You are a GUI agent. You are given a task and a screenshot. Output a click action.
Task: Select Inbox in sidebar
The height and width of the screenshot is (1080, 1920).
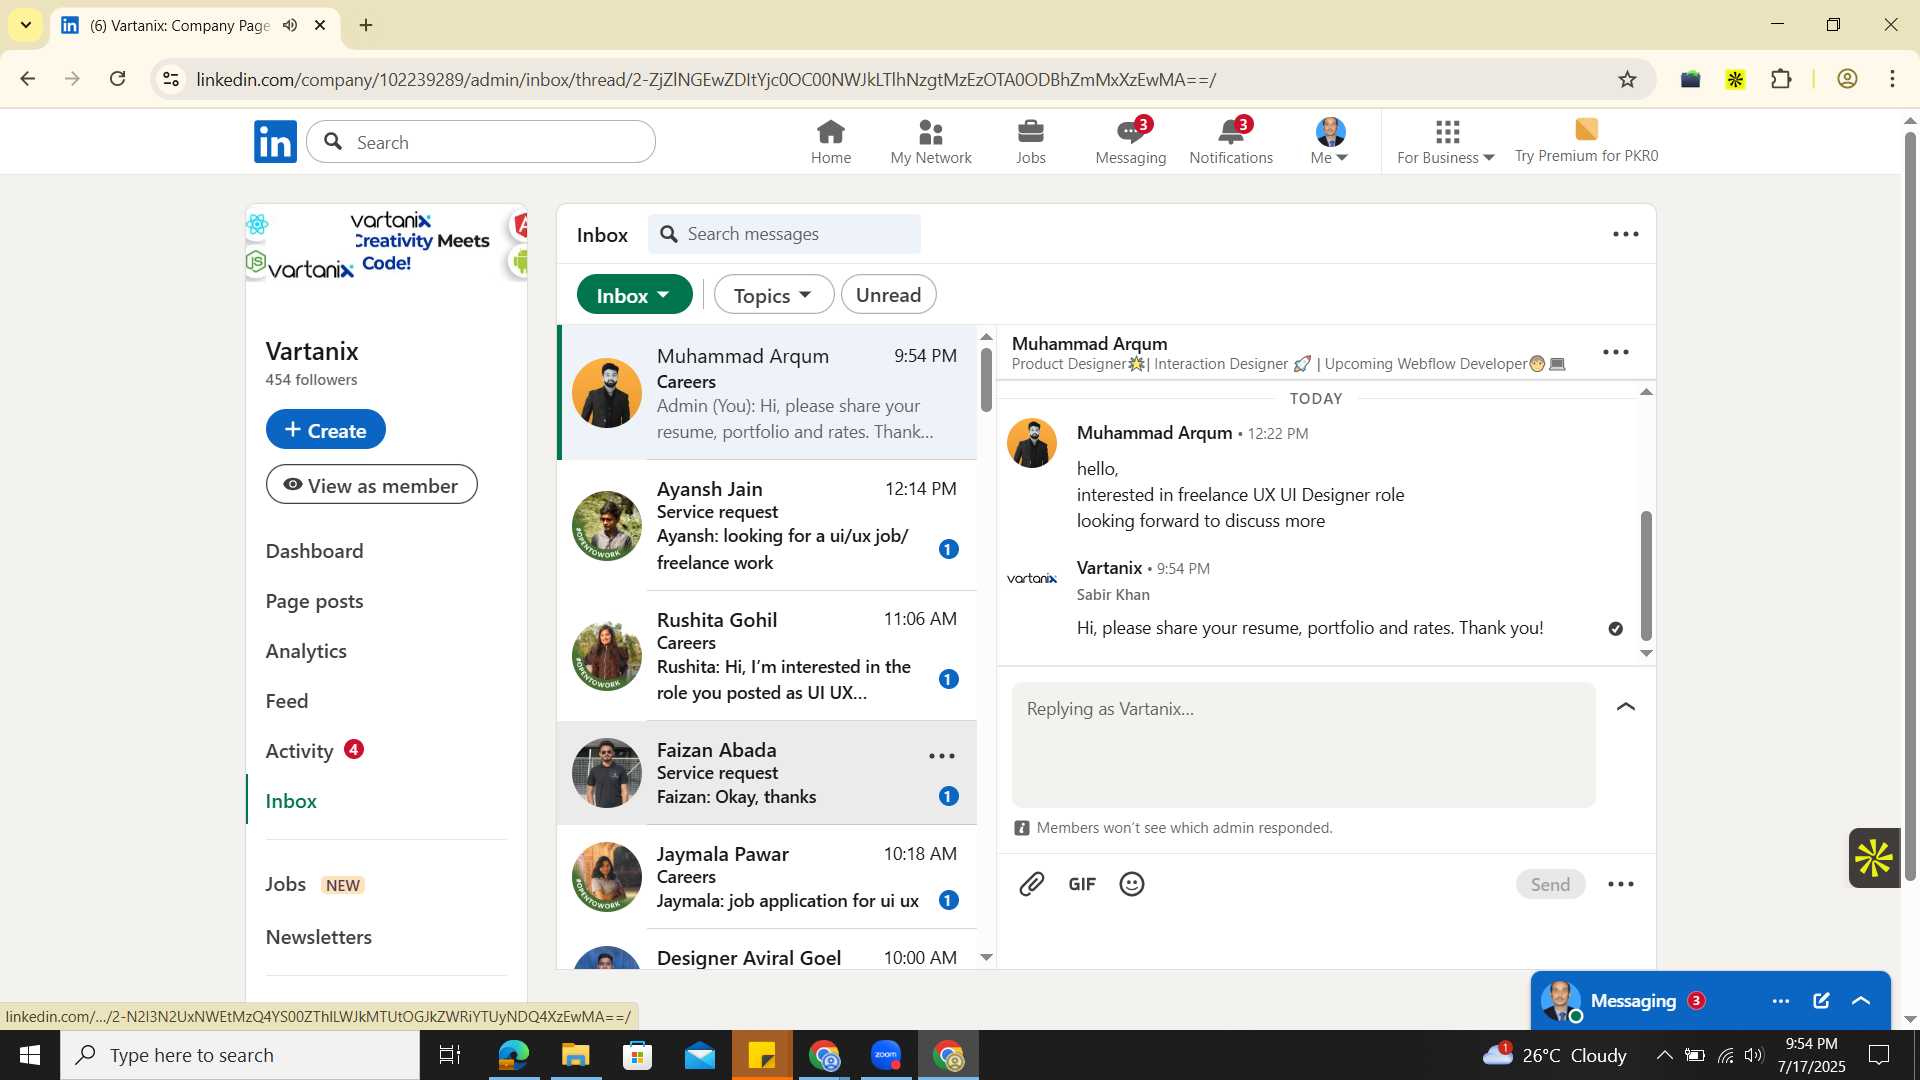tap(291, 801)
